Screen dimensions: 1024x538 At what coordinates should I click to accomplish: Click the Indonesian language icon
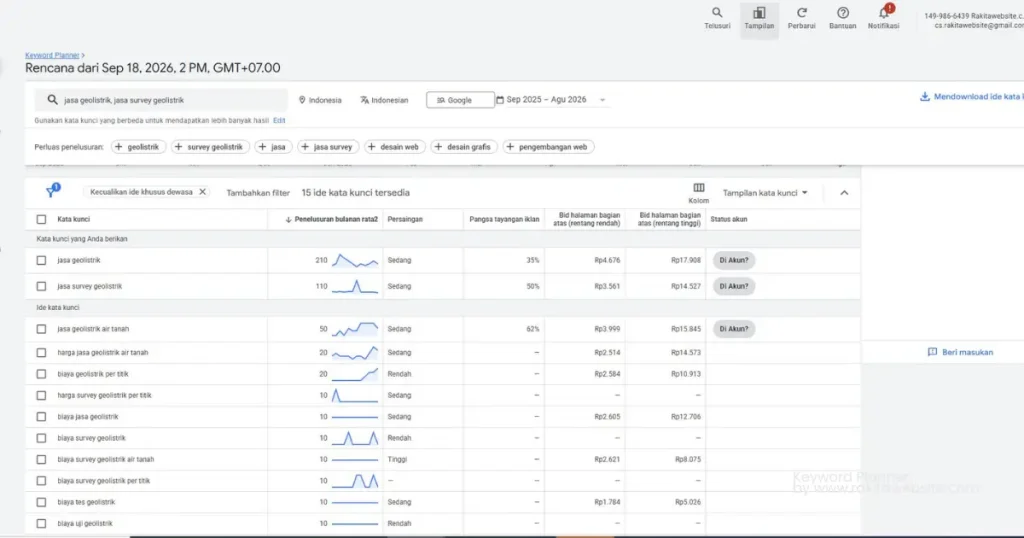tap(364, 100)
